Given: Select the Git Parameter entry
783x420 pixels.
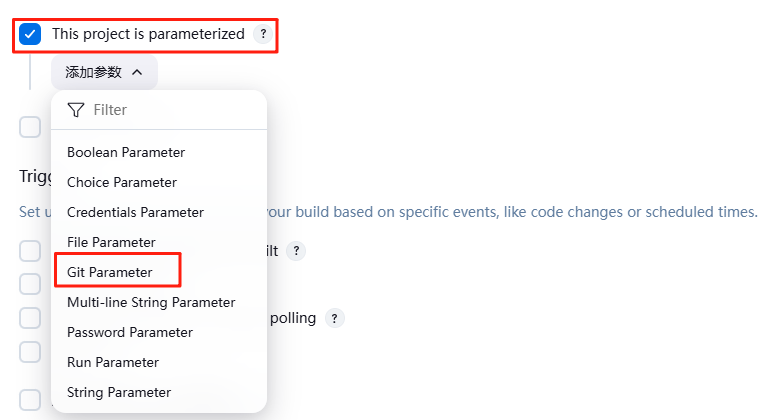Looking at the screenshot, I should pos(110,272).
